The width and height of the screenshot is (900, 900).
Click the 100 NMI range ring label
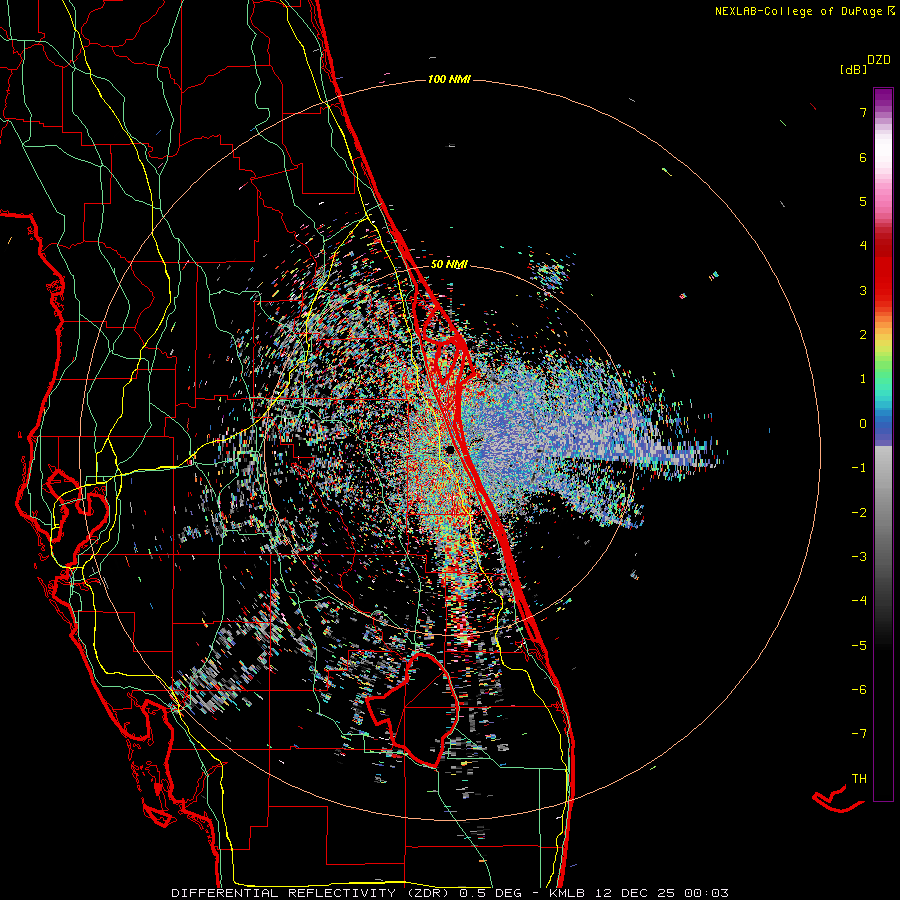point(449,79)
